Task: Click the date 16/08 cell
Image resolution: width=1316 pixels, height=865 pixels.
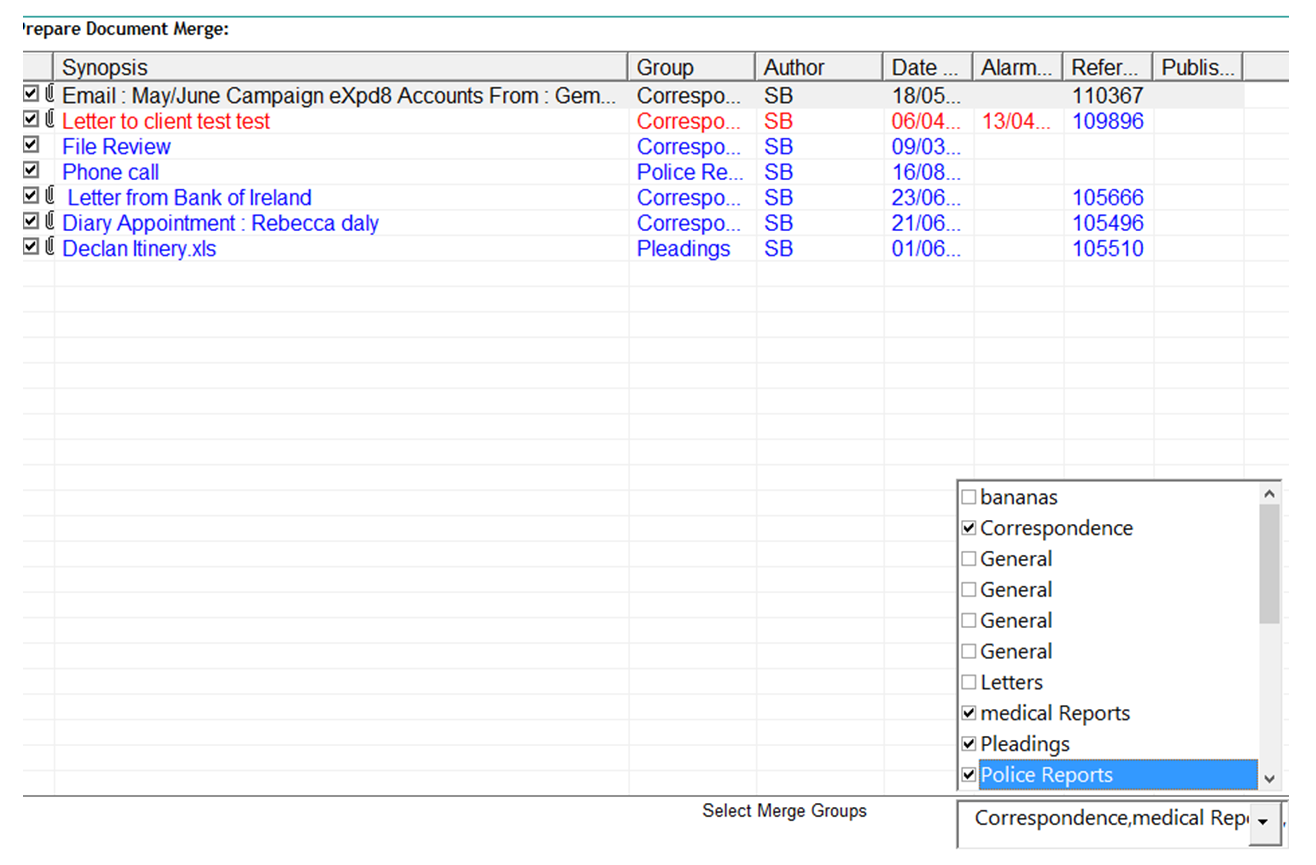Action: (x=925, y=172)
